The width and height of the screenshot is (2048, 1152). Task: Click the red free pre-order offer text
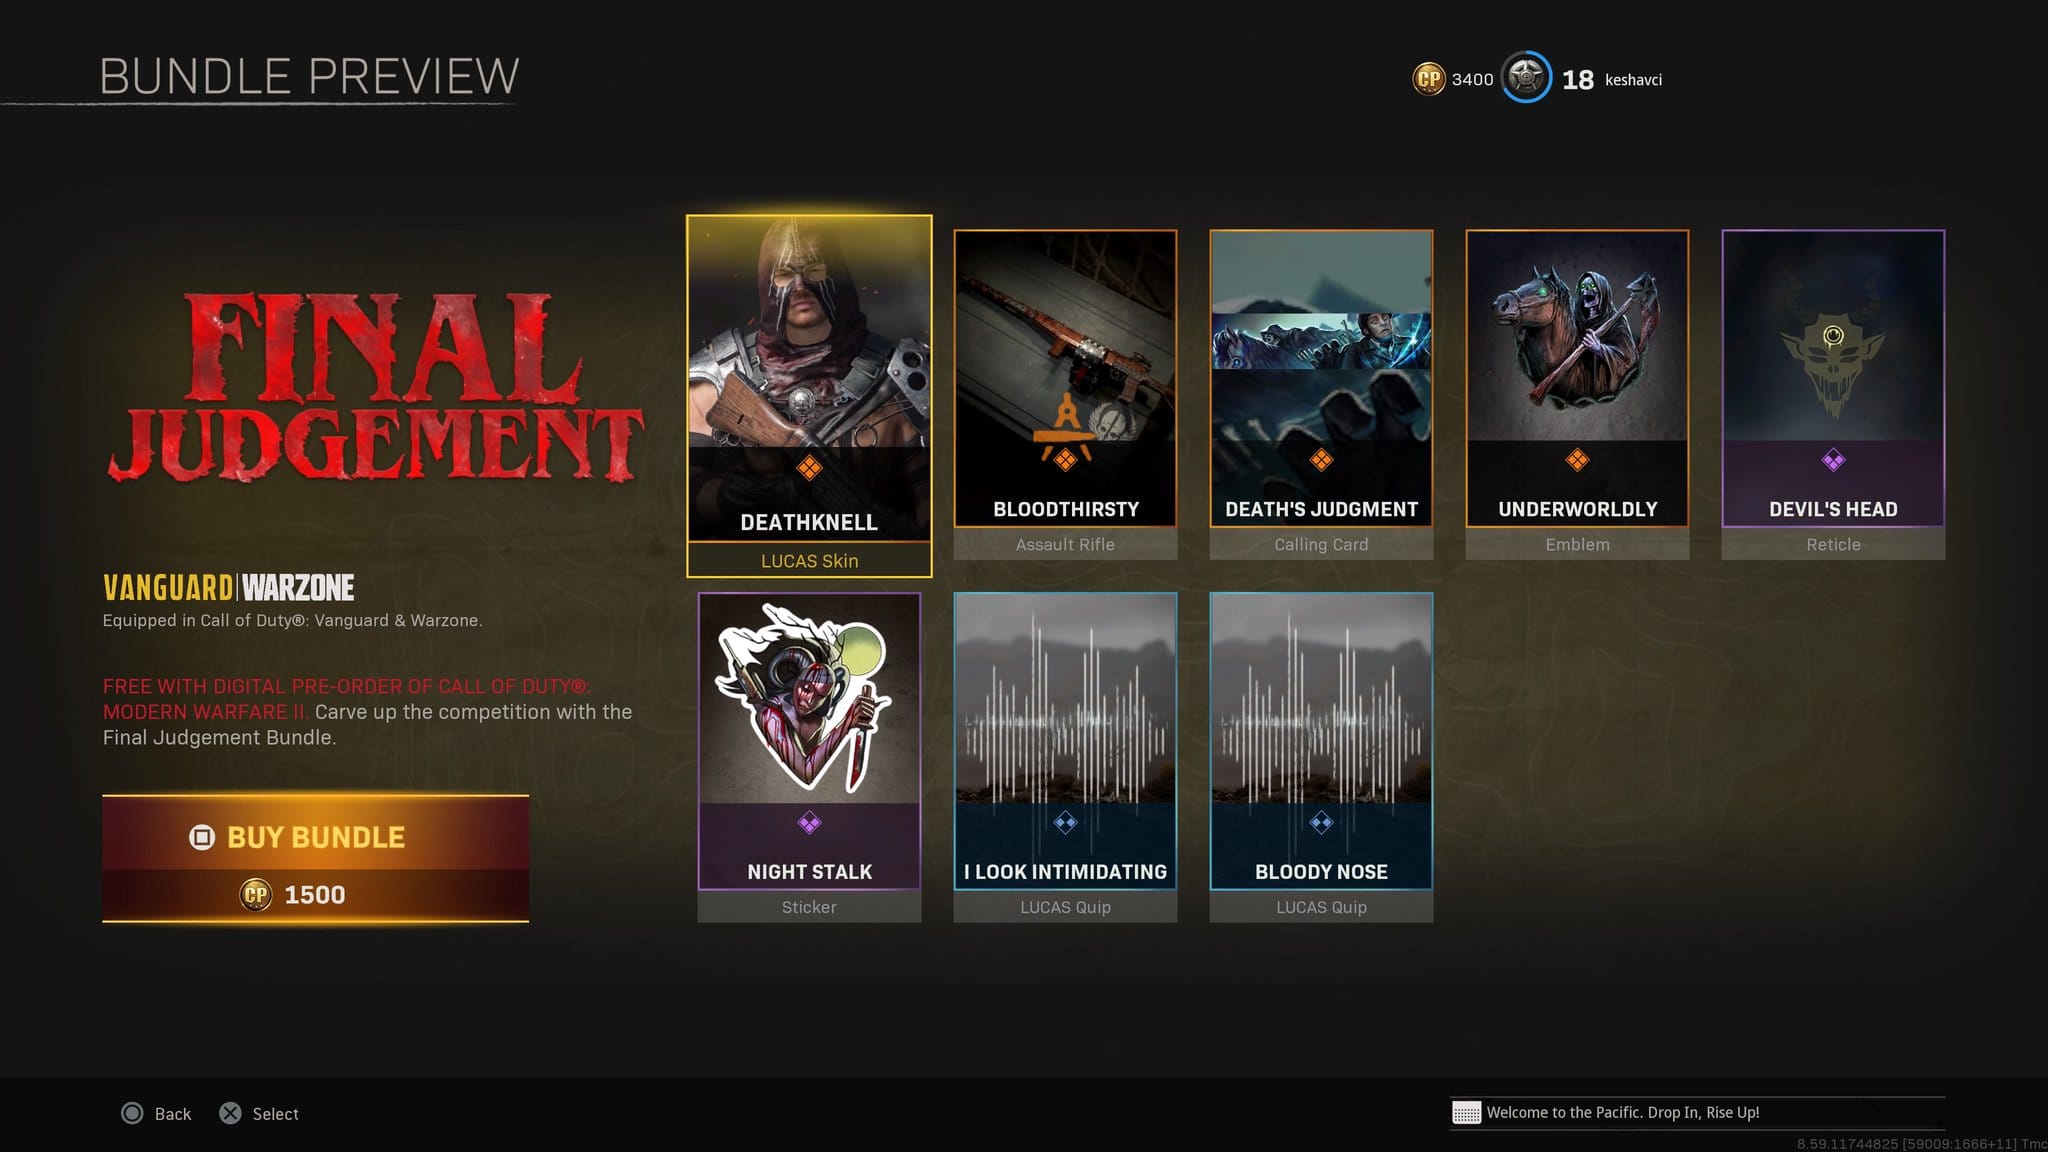pos(346,699)
